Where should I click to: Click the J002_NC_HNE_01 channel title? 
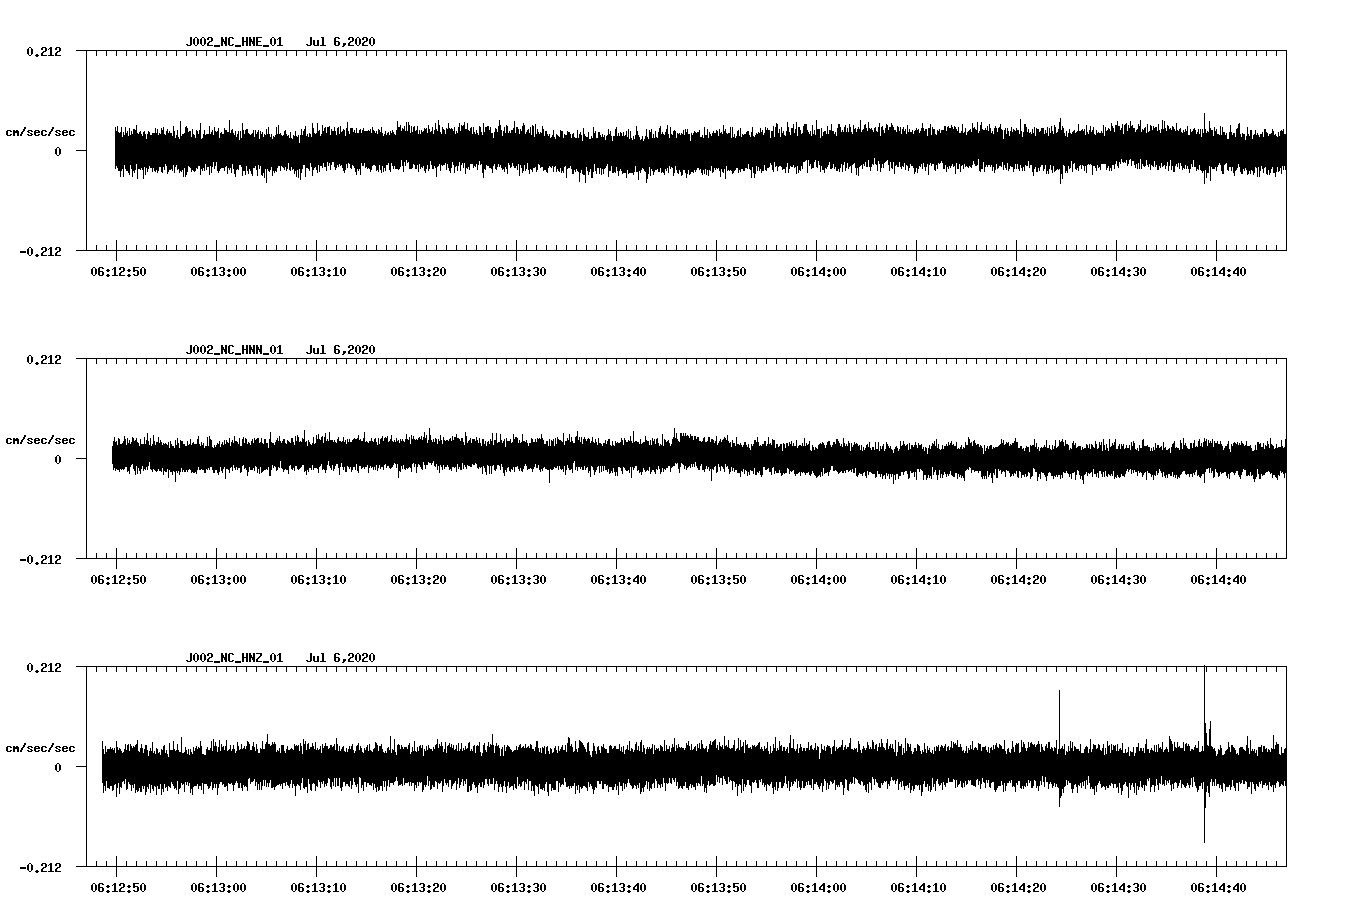[234, 42]
